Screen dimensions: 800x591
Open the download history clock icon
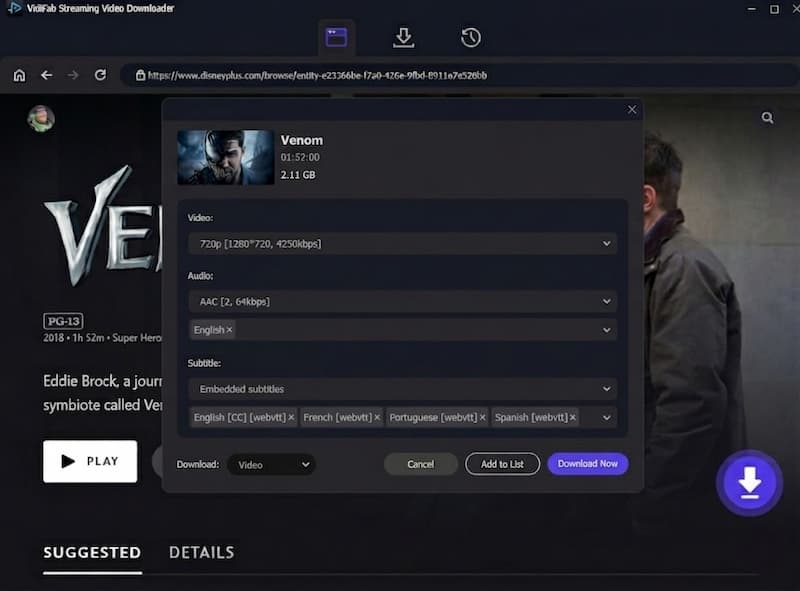coord(470,38)
